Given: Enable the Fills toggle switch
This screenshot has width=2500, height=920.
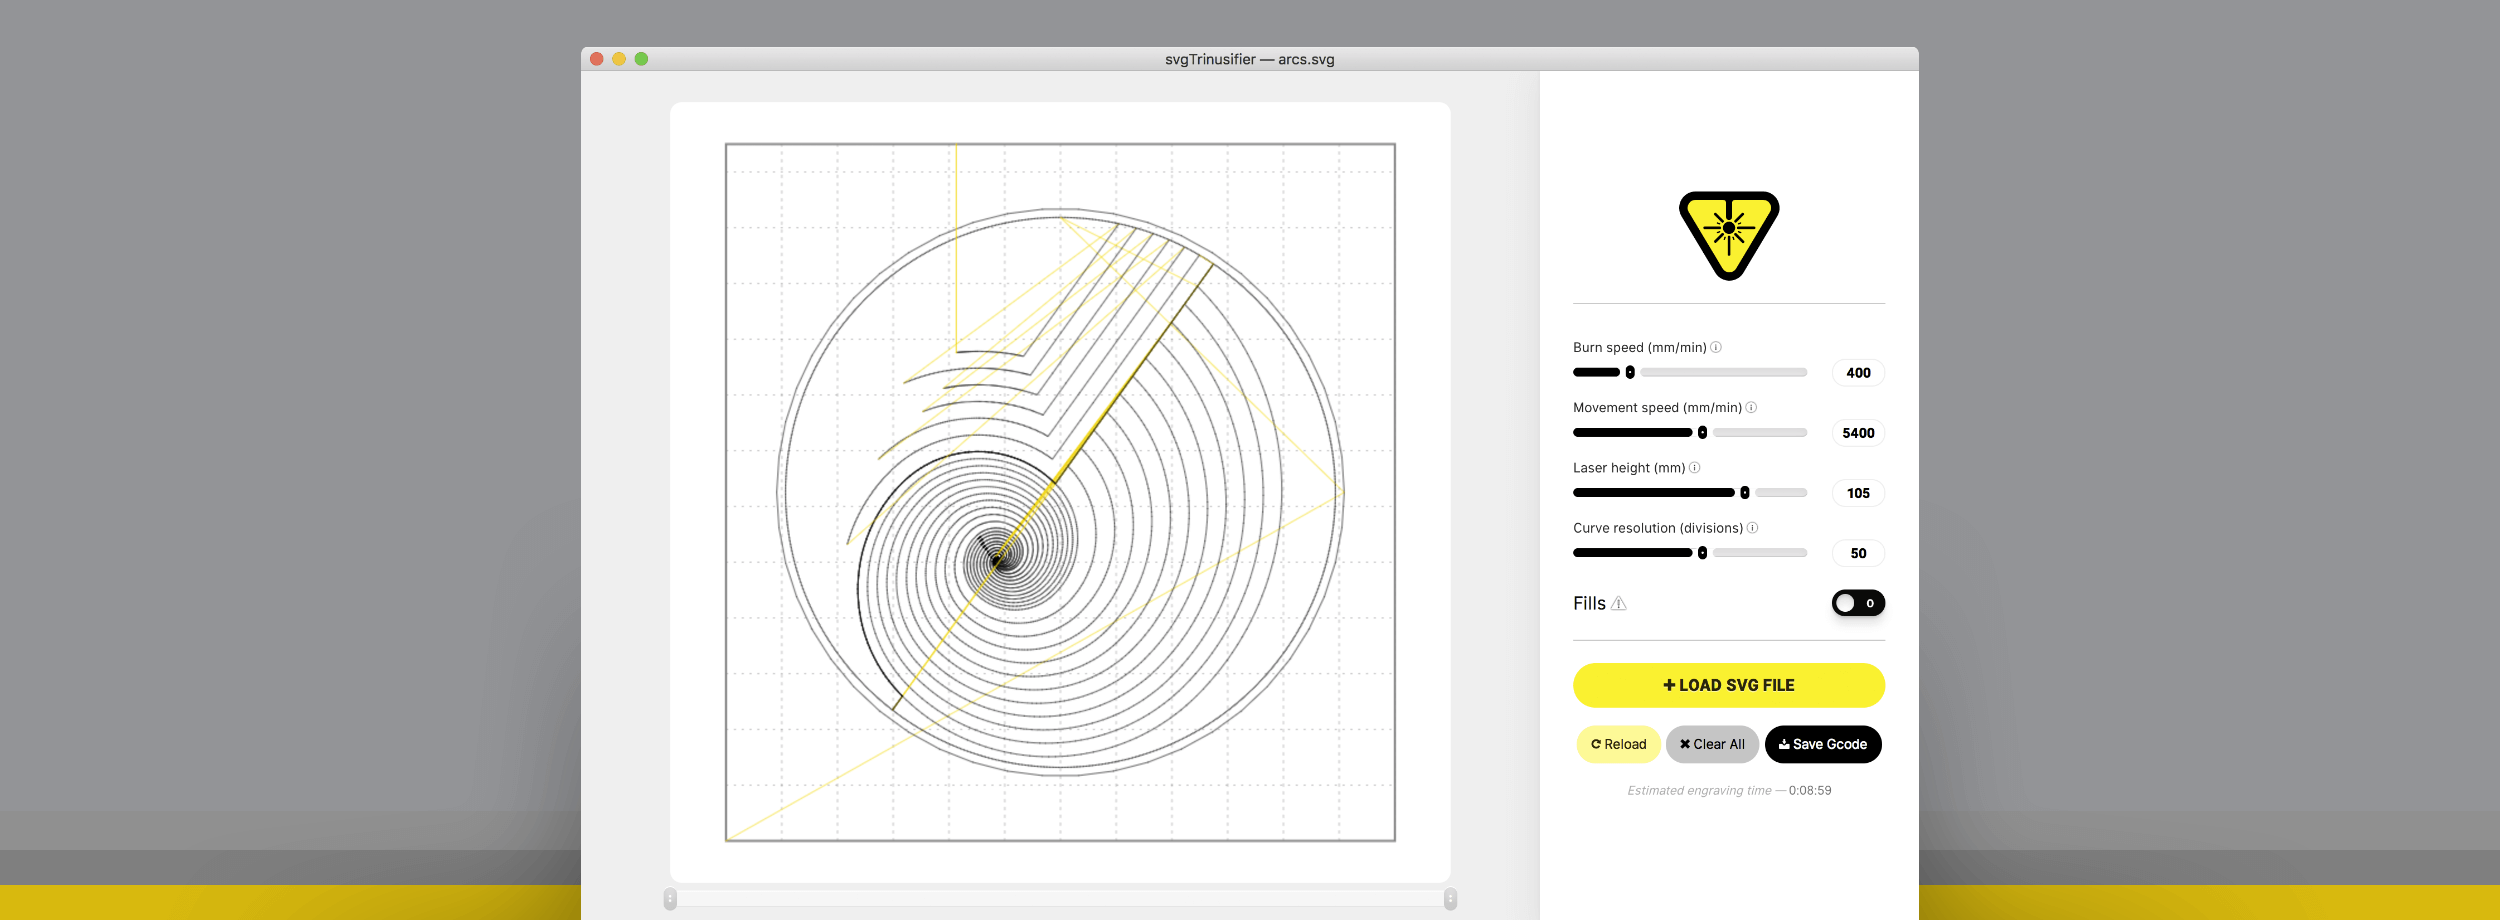Looking at the screenshot, I should (1857, 603).
